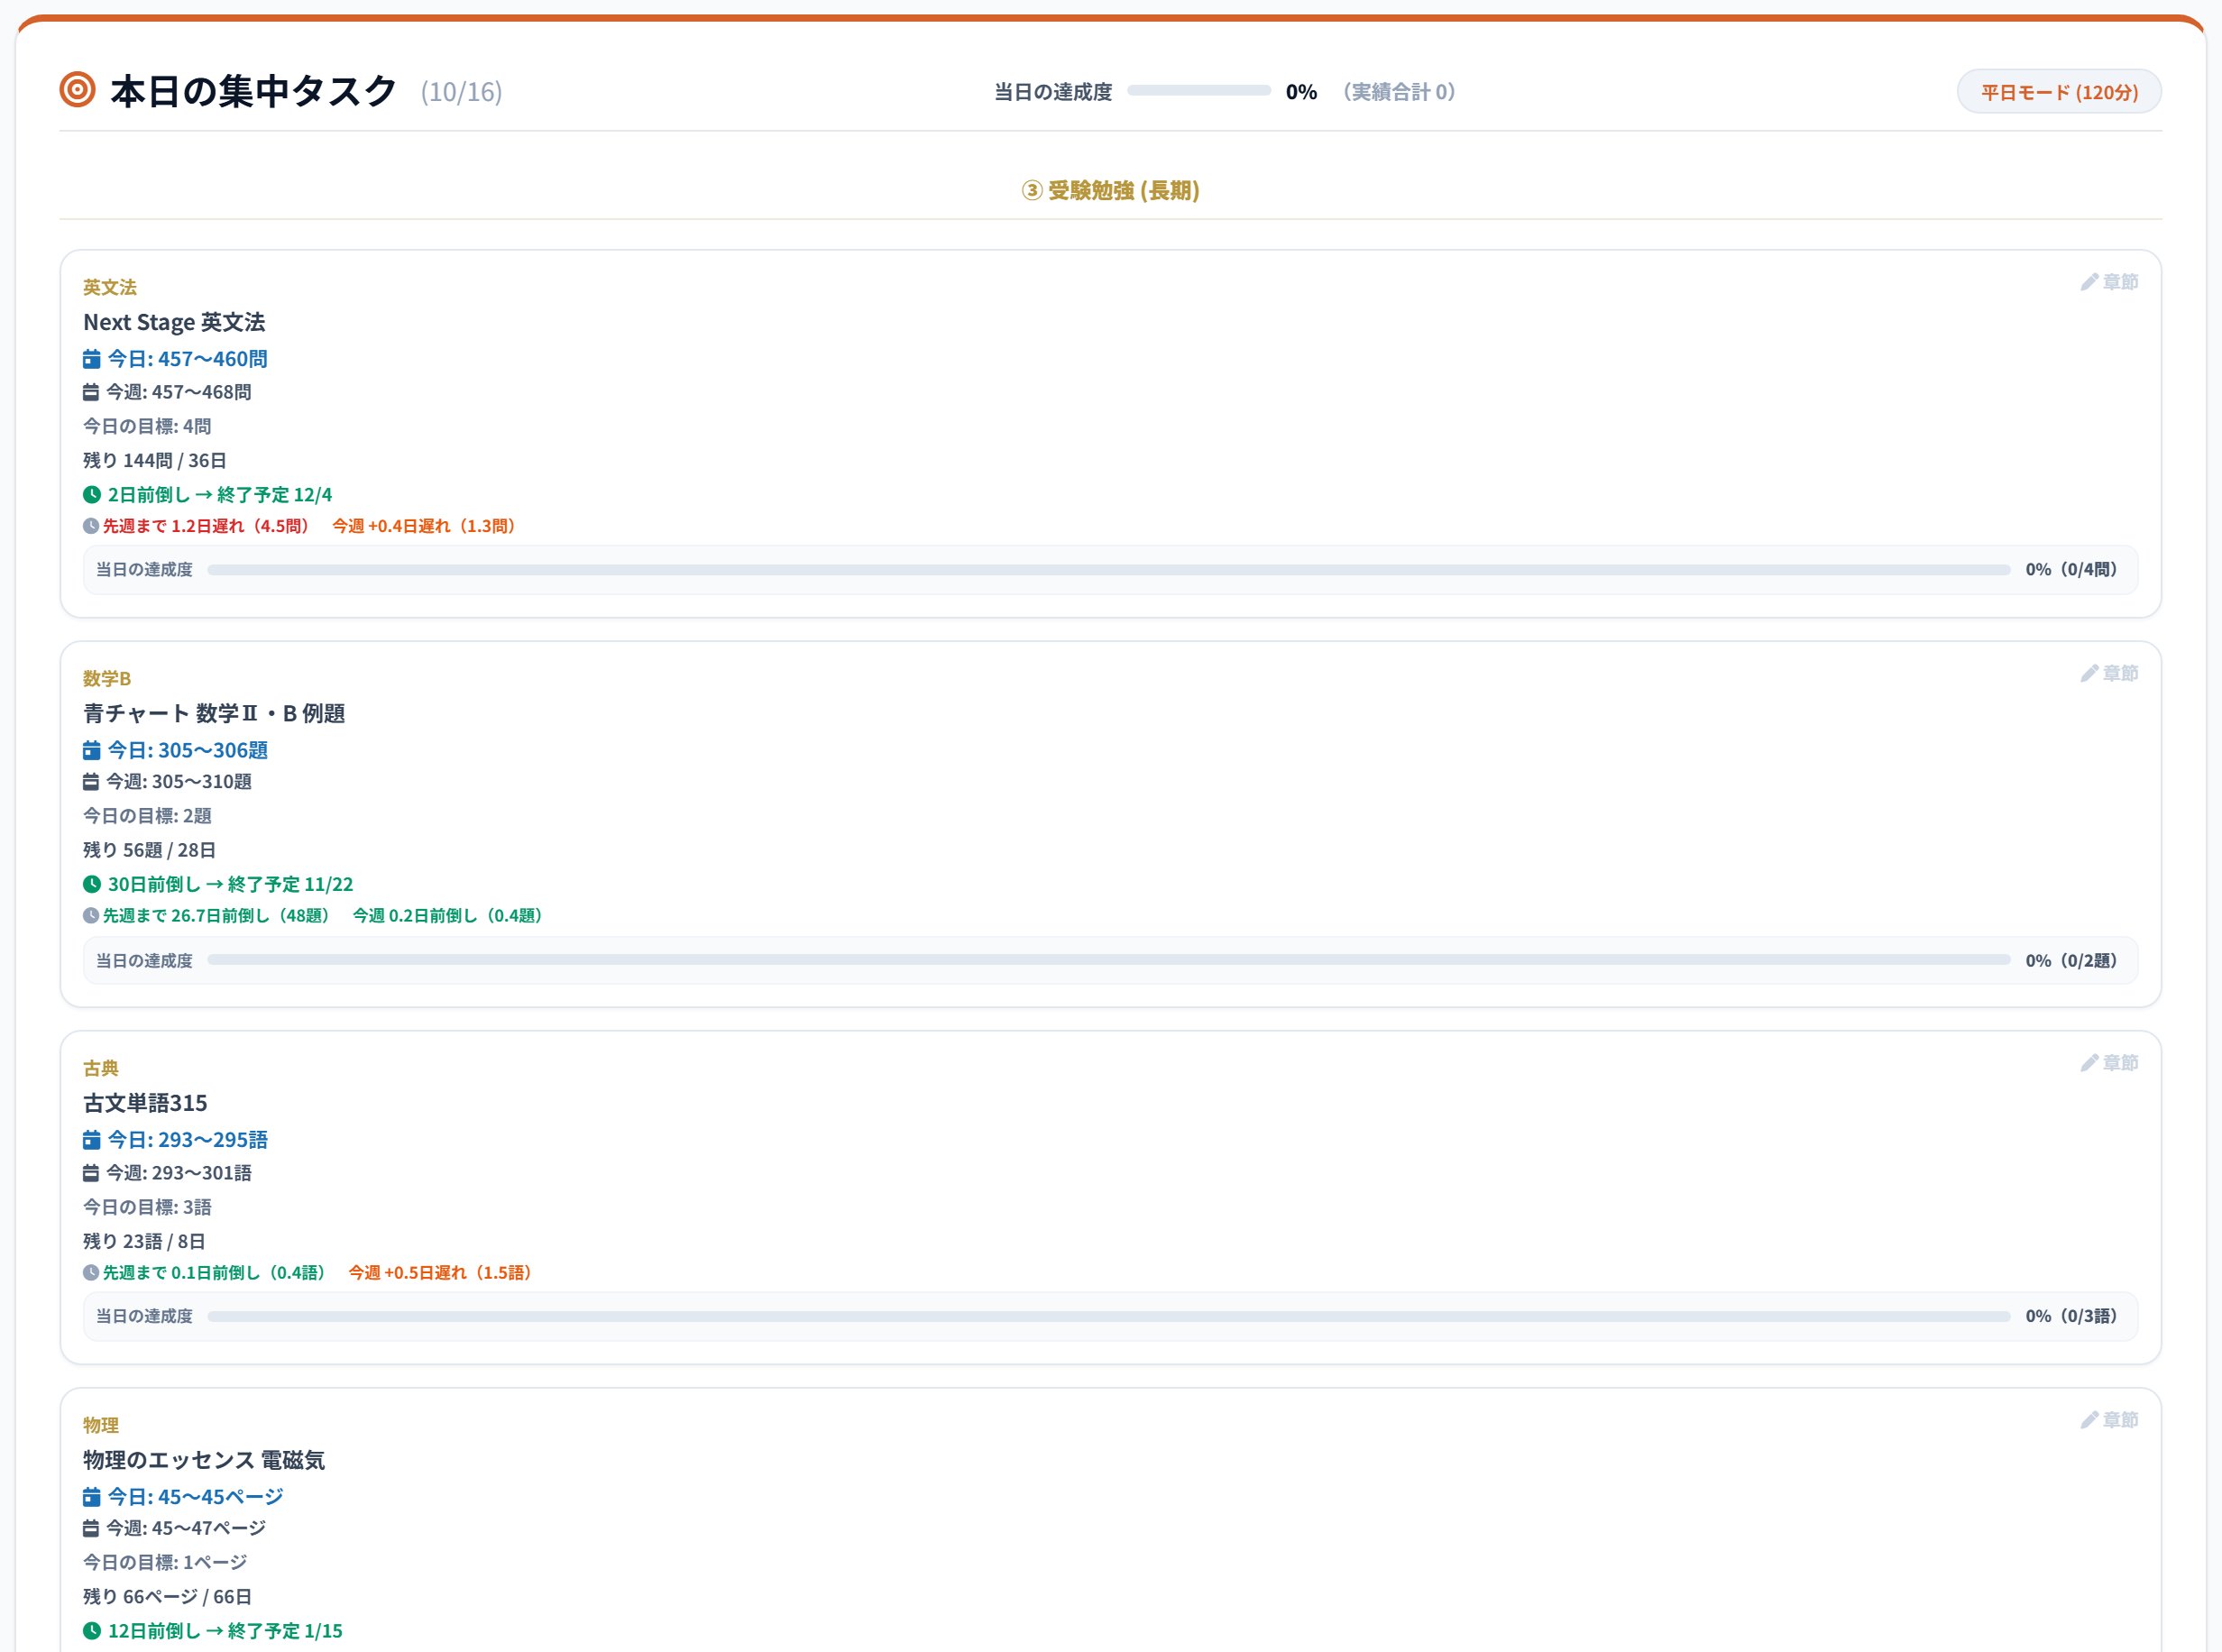Click the calendar icon beside 今週: 305〜310題

pos(90,781)
